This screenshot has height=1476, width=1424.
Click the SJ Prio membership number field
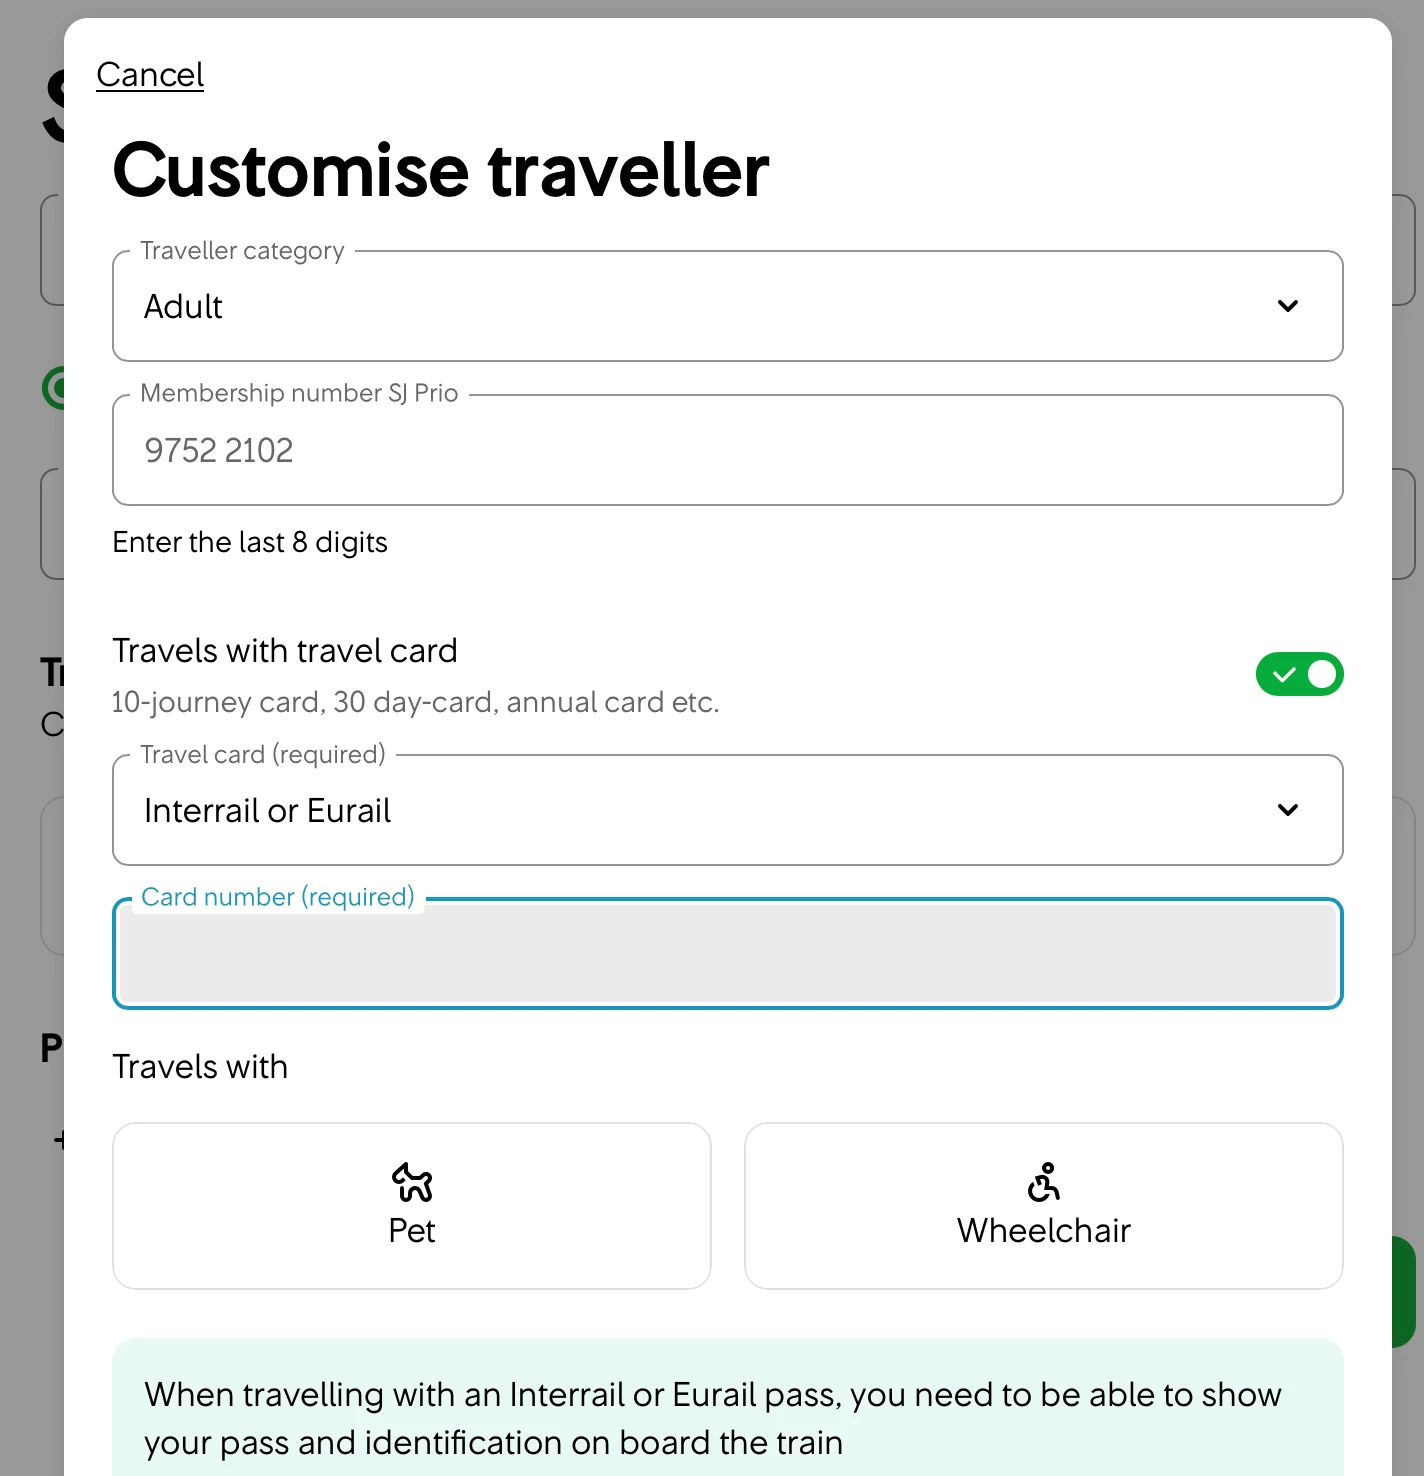point(727,450)
